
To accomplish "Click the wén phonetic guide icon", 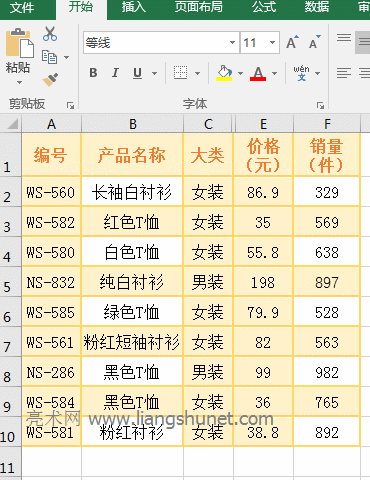I will pos(301,73).
